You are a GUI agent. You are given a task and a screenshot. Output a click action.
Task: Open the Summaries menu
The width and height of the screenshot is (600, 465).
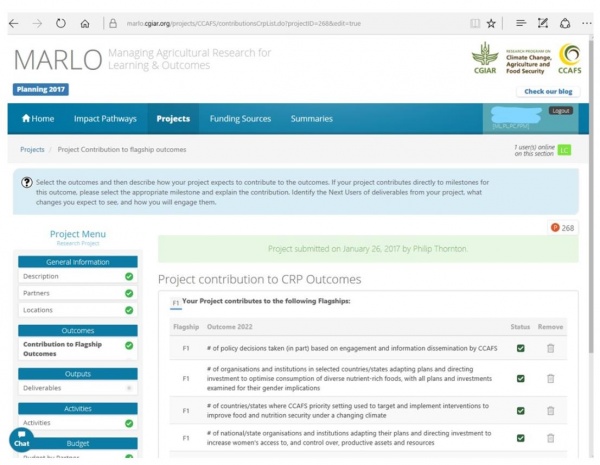[311, 119]
